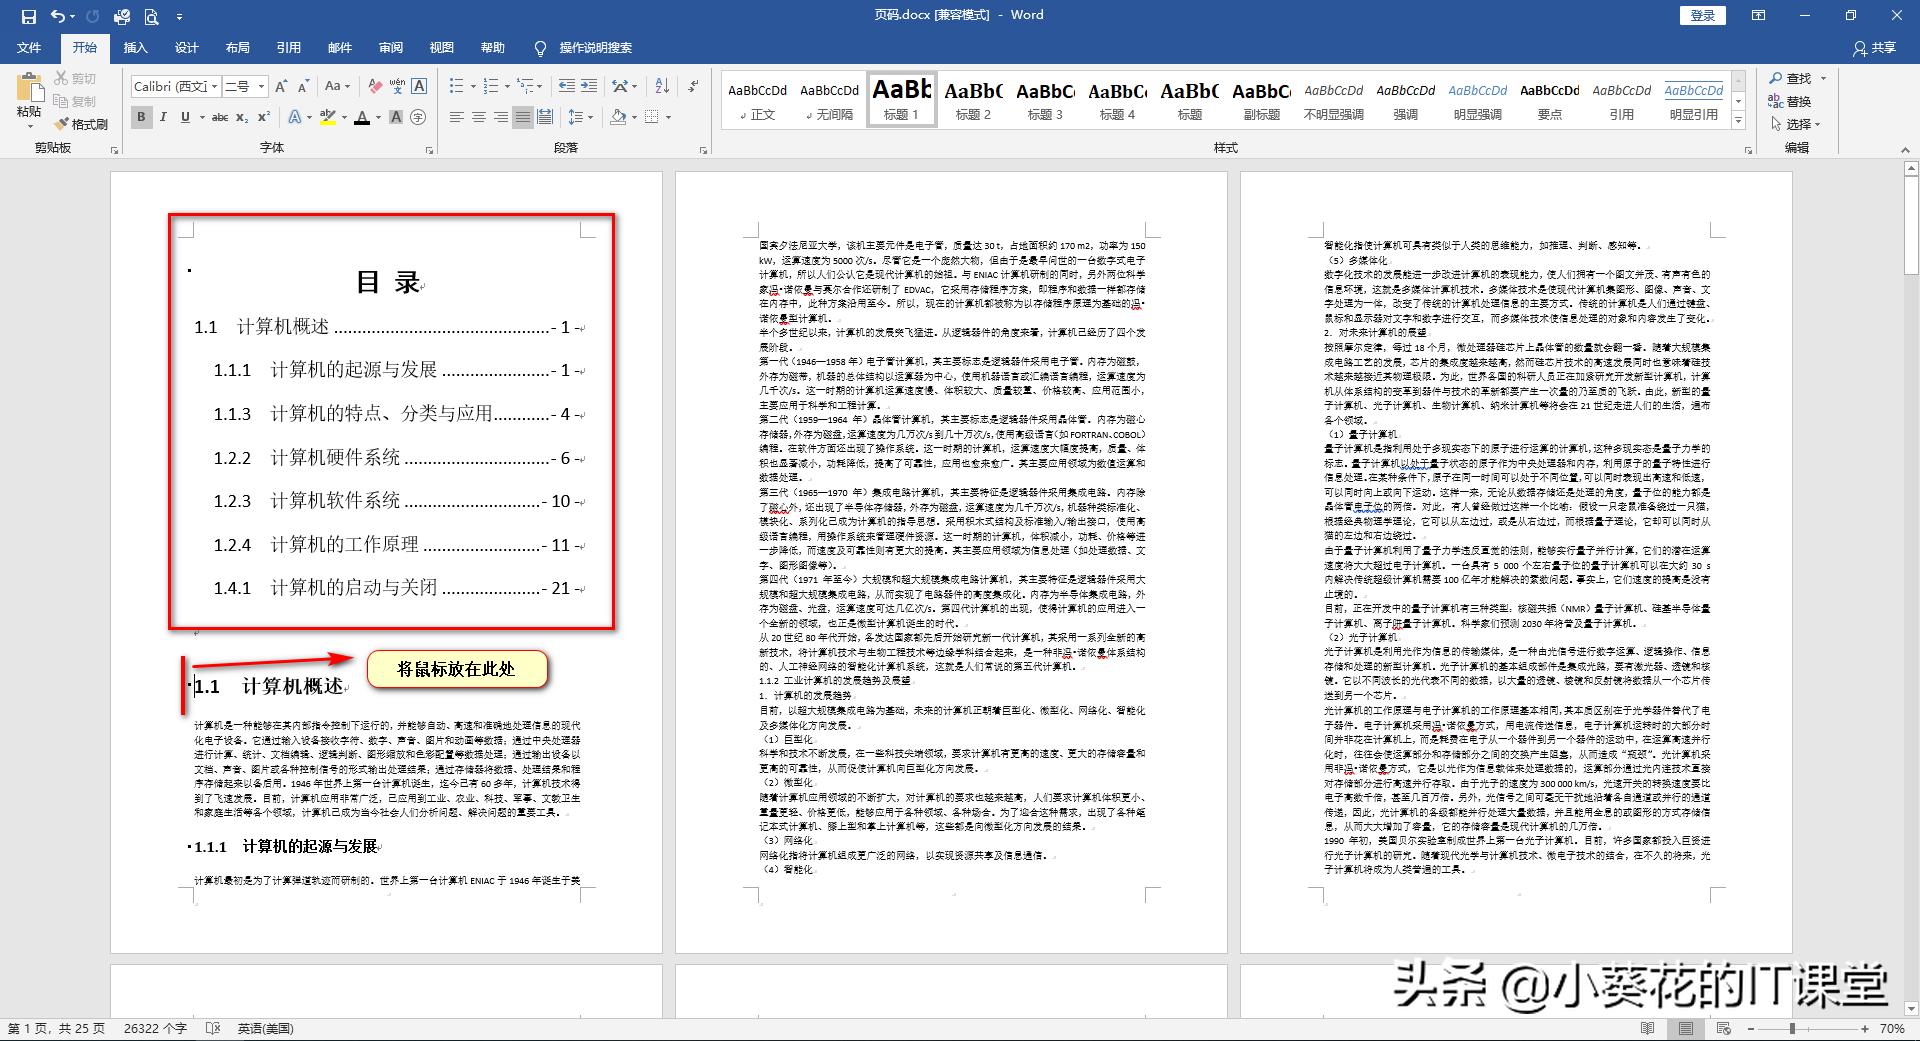Open the 审阅 ribbon tab
This screenshot has height=1041, width=1920.
pyautogui.click(x=390, y=47)
